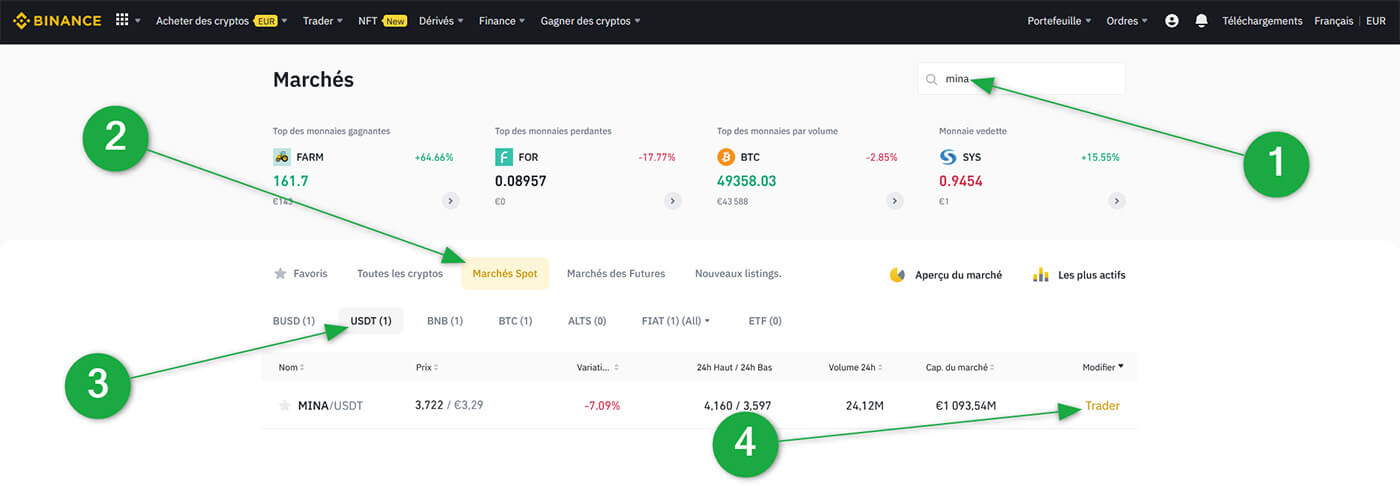Viewport: 1400px width, 486px height.
Task: Click the FOR price 0.08957
Action: point(521,181)
